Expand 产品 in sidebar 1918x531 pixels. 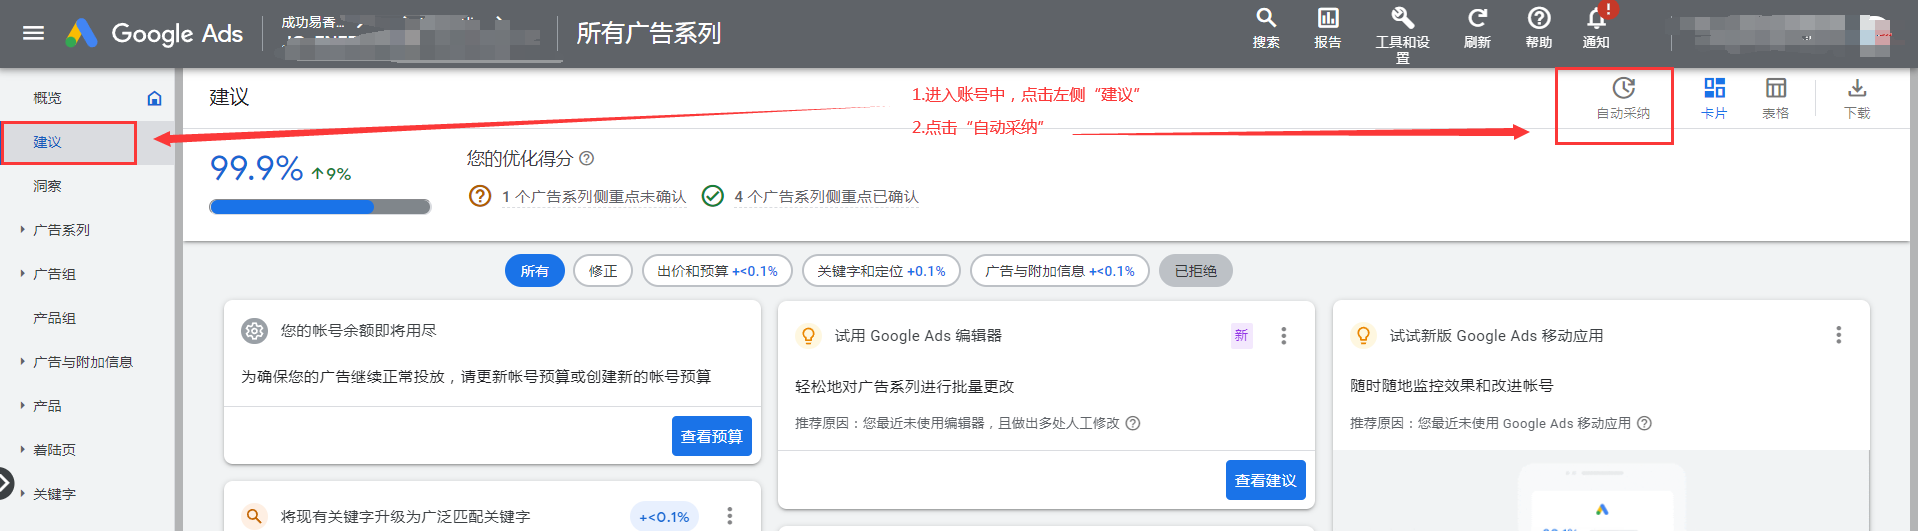tap(23, 405)
